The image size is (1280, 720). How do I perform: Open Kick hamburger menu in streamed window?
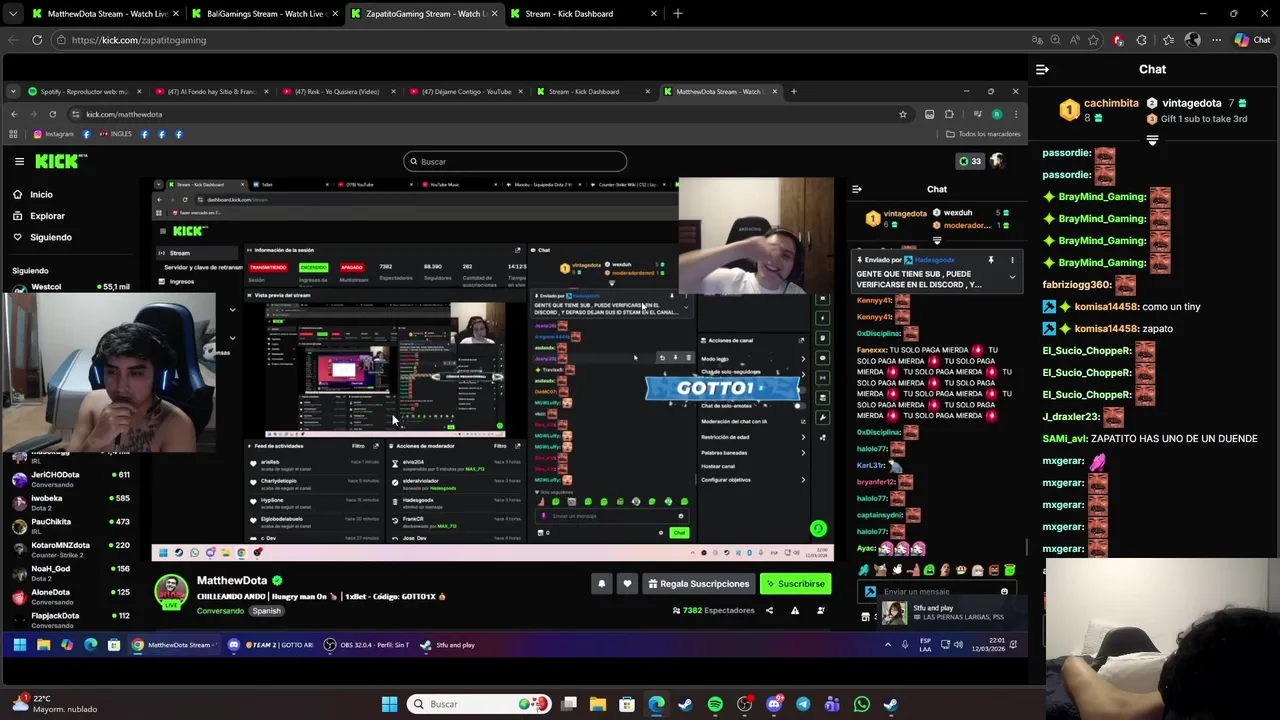pyautogui.click(x=19, y=161)
